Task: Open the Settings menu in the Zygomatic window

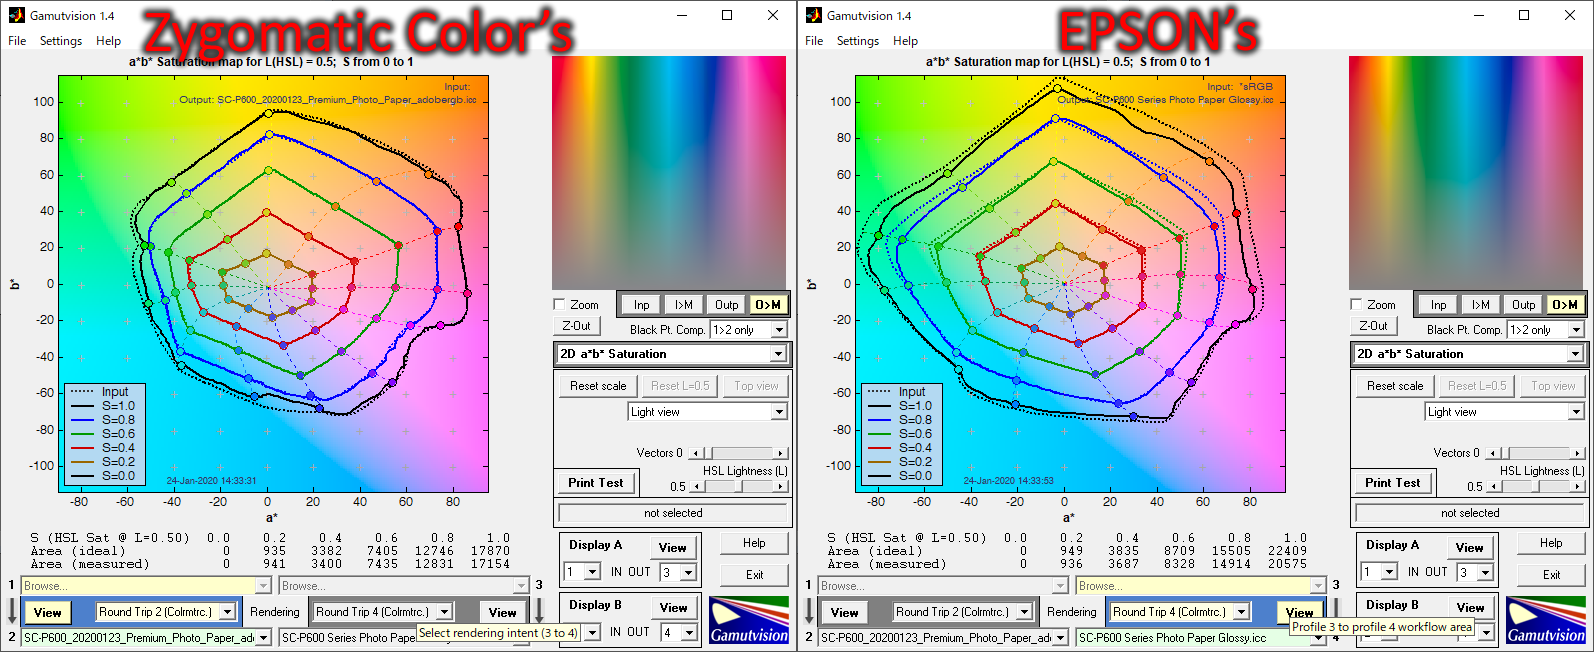Action: 61,41
